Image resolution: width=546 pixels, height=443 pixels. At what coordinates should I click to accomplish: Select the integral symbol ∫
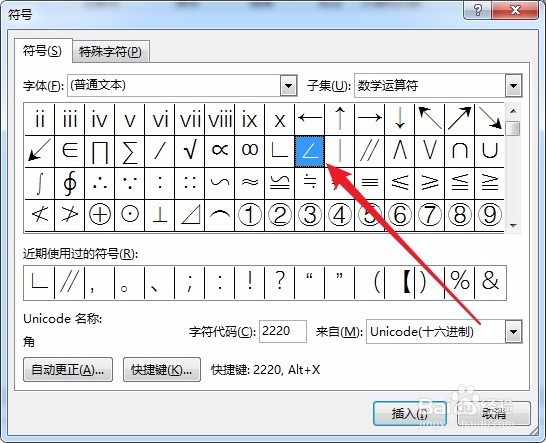(x=39, y=184)
